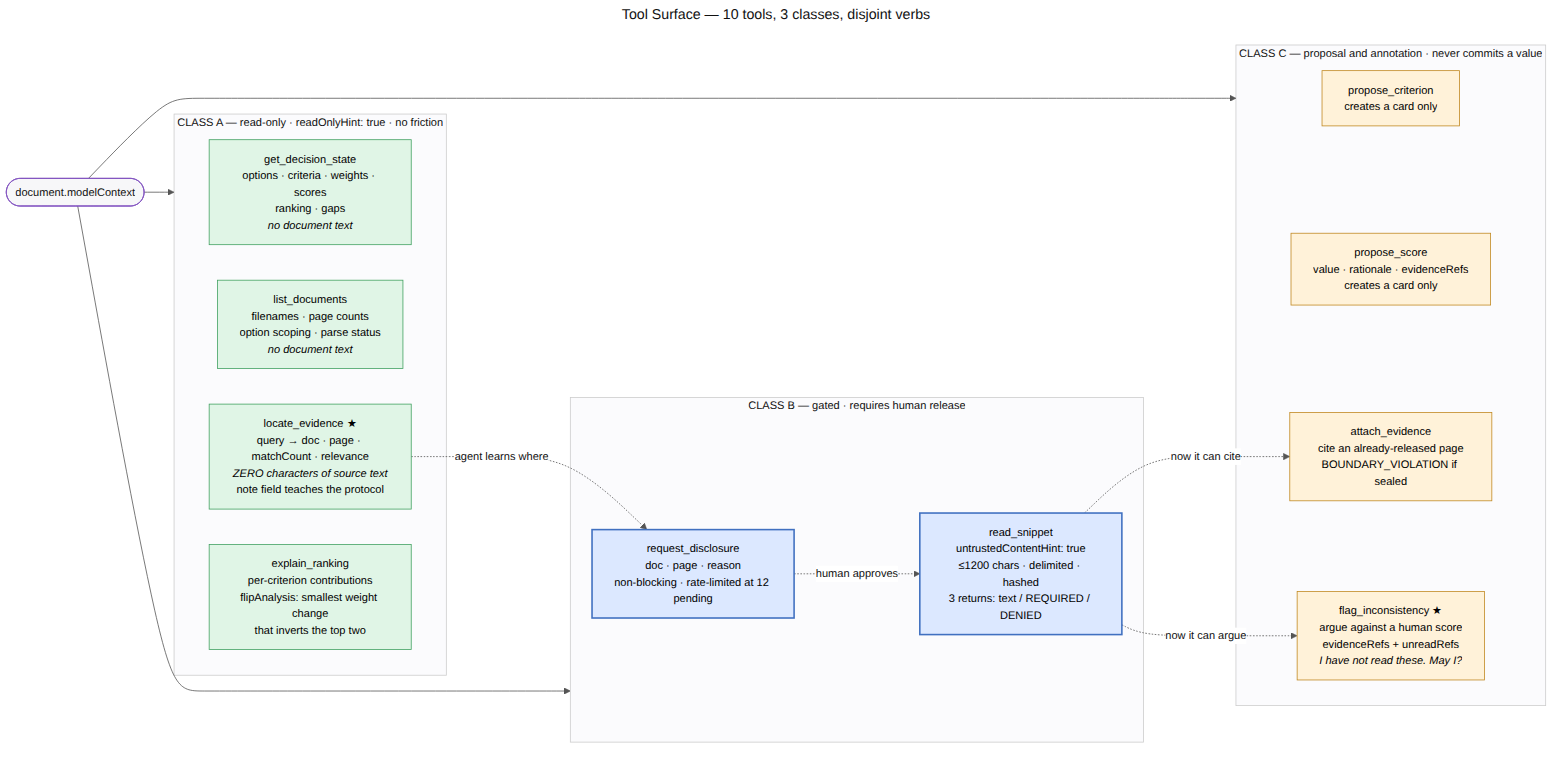Viewport: 1568px width, 758px height.
Task: Click 'BOUNDARY_VIOLATION if' text in attach_evidence
Action: 1390,465
